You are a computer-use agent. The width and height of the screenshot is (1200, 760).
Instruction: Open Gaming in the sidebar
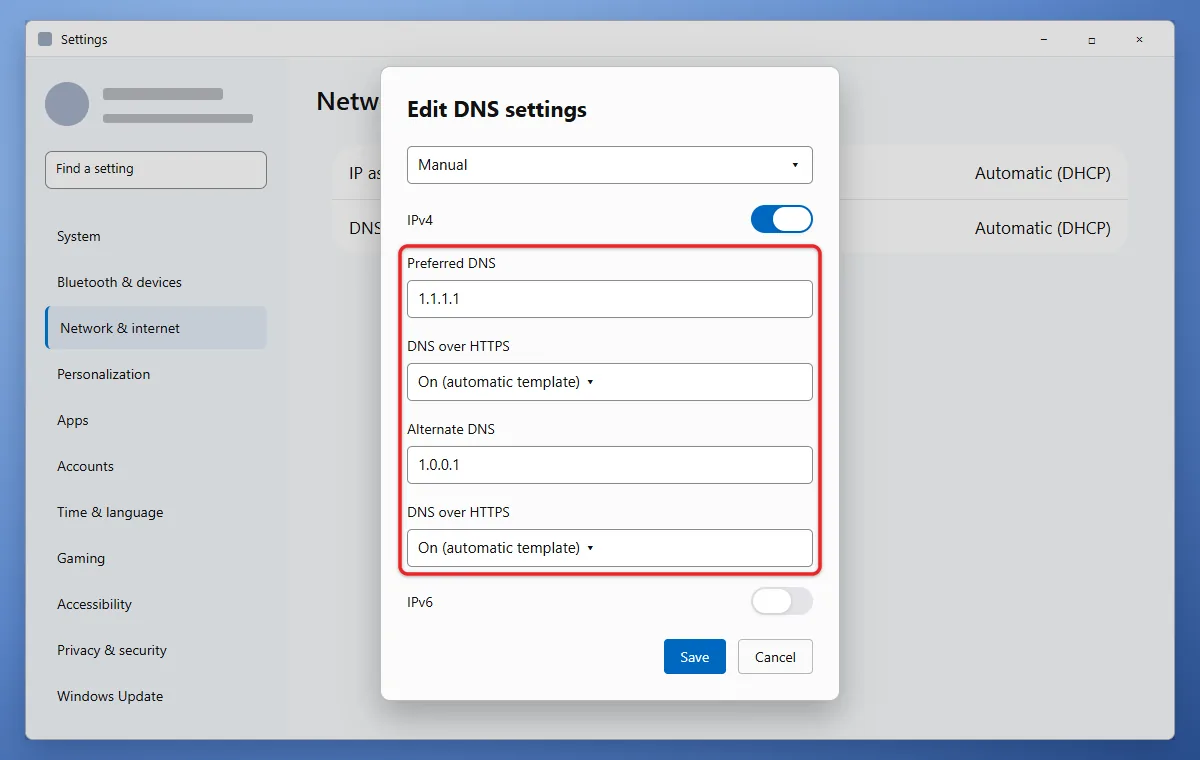tap(156, 559)
